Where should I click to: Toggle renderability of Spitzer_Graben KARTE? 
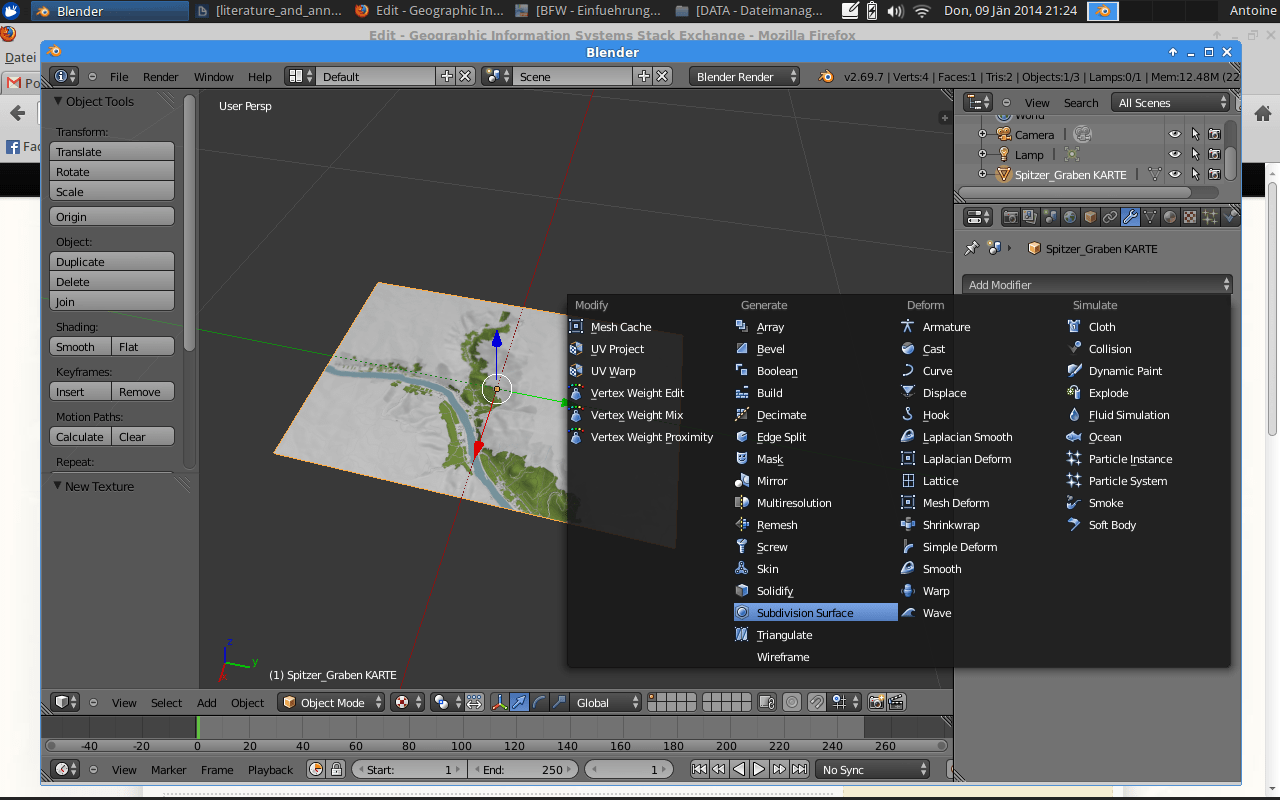coord(1214,175)
